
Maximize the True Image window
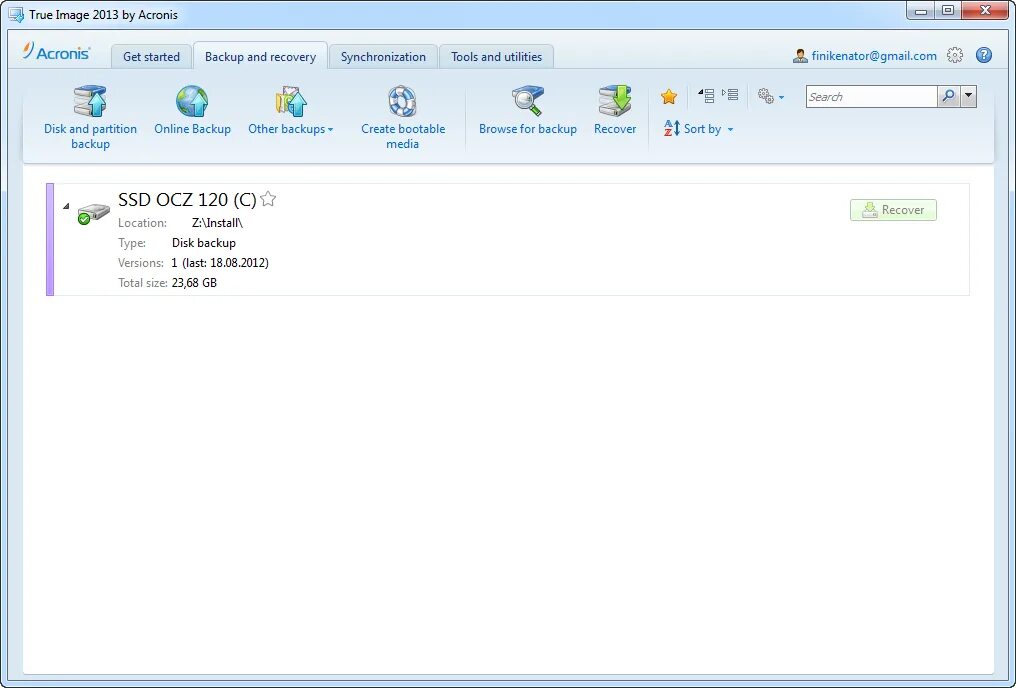(x=948, y=10)
